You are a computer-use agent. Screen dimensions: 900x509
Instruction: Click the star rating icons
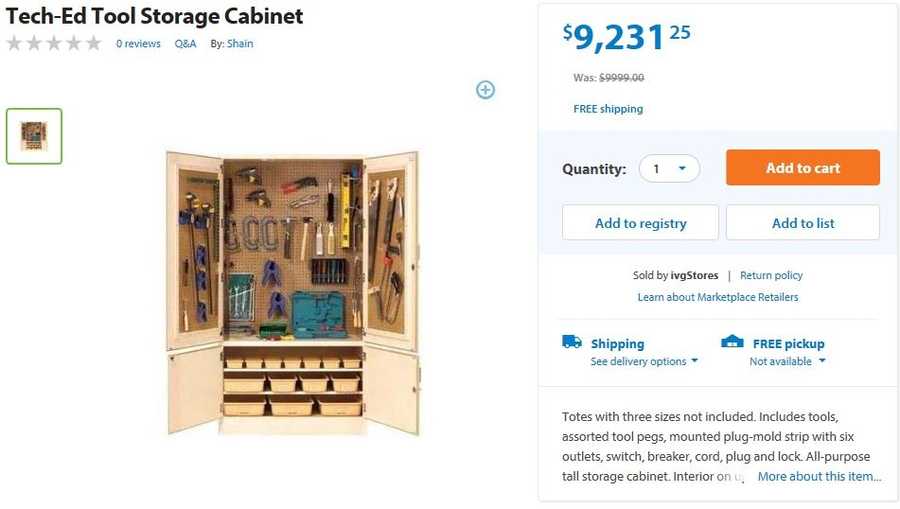[x=54, y=43]
